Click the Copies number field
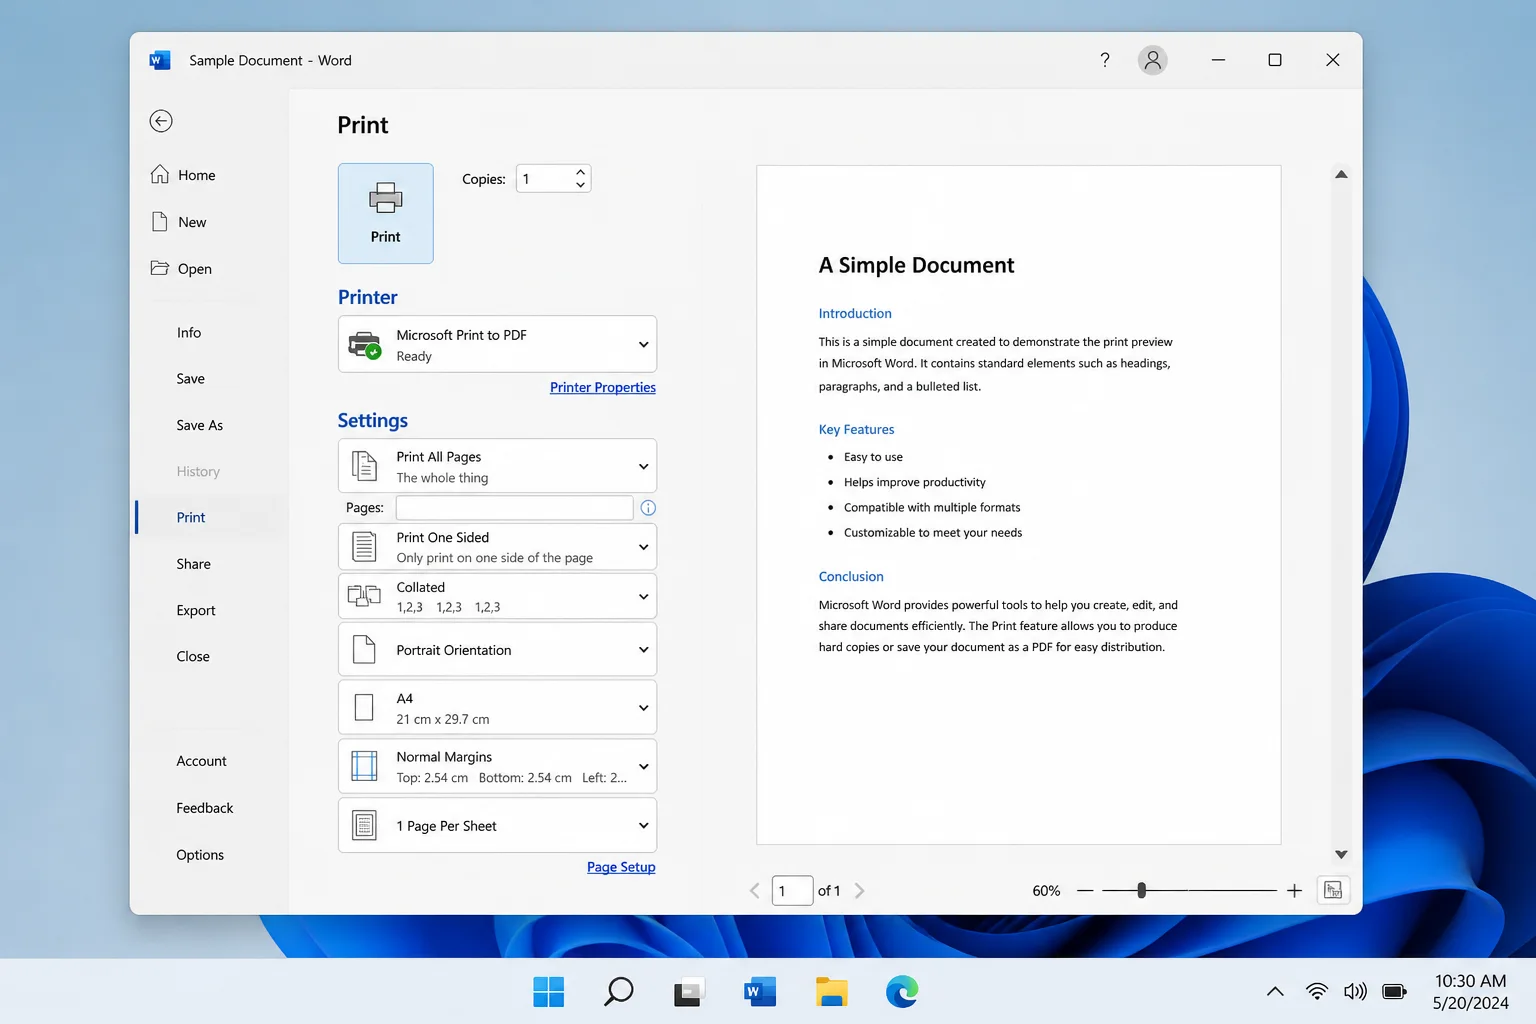The width and height of the screenshot is (1536, 1024). coord(545,179)
